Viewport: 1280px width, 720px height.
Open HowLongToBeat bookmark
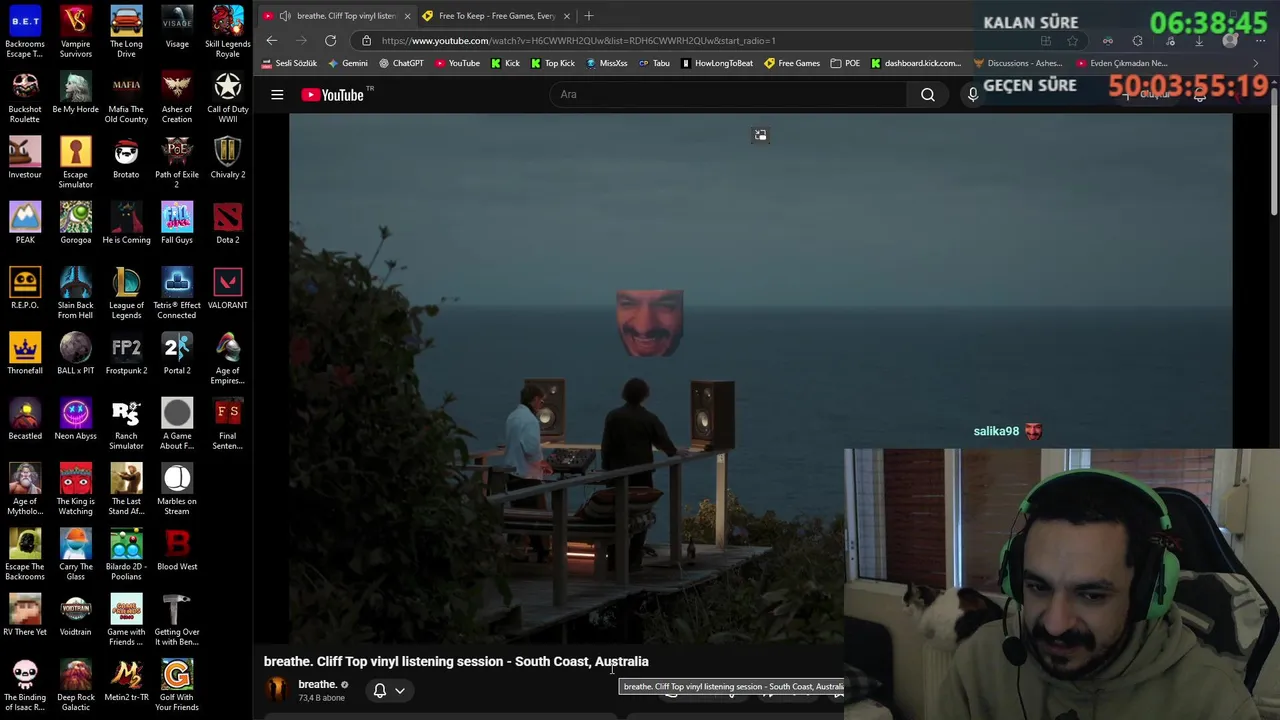pos(717,63)
